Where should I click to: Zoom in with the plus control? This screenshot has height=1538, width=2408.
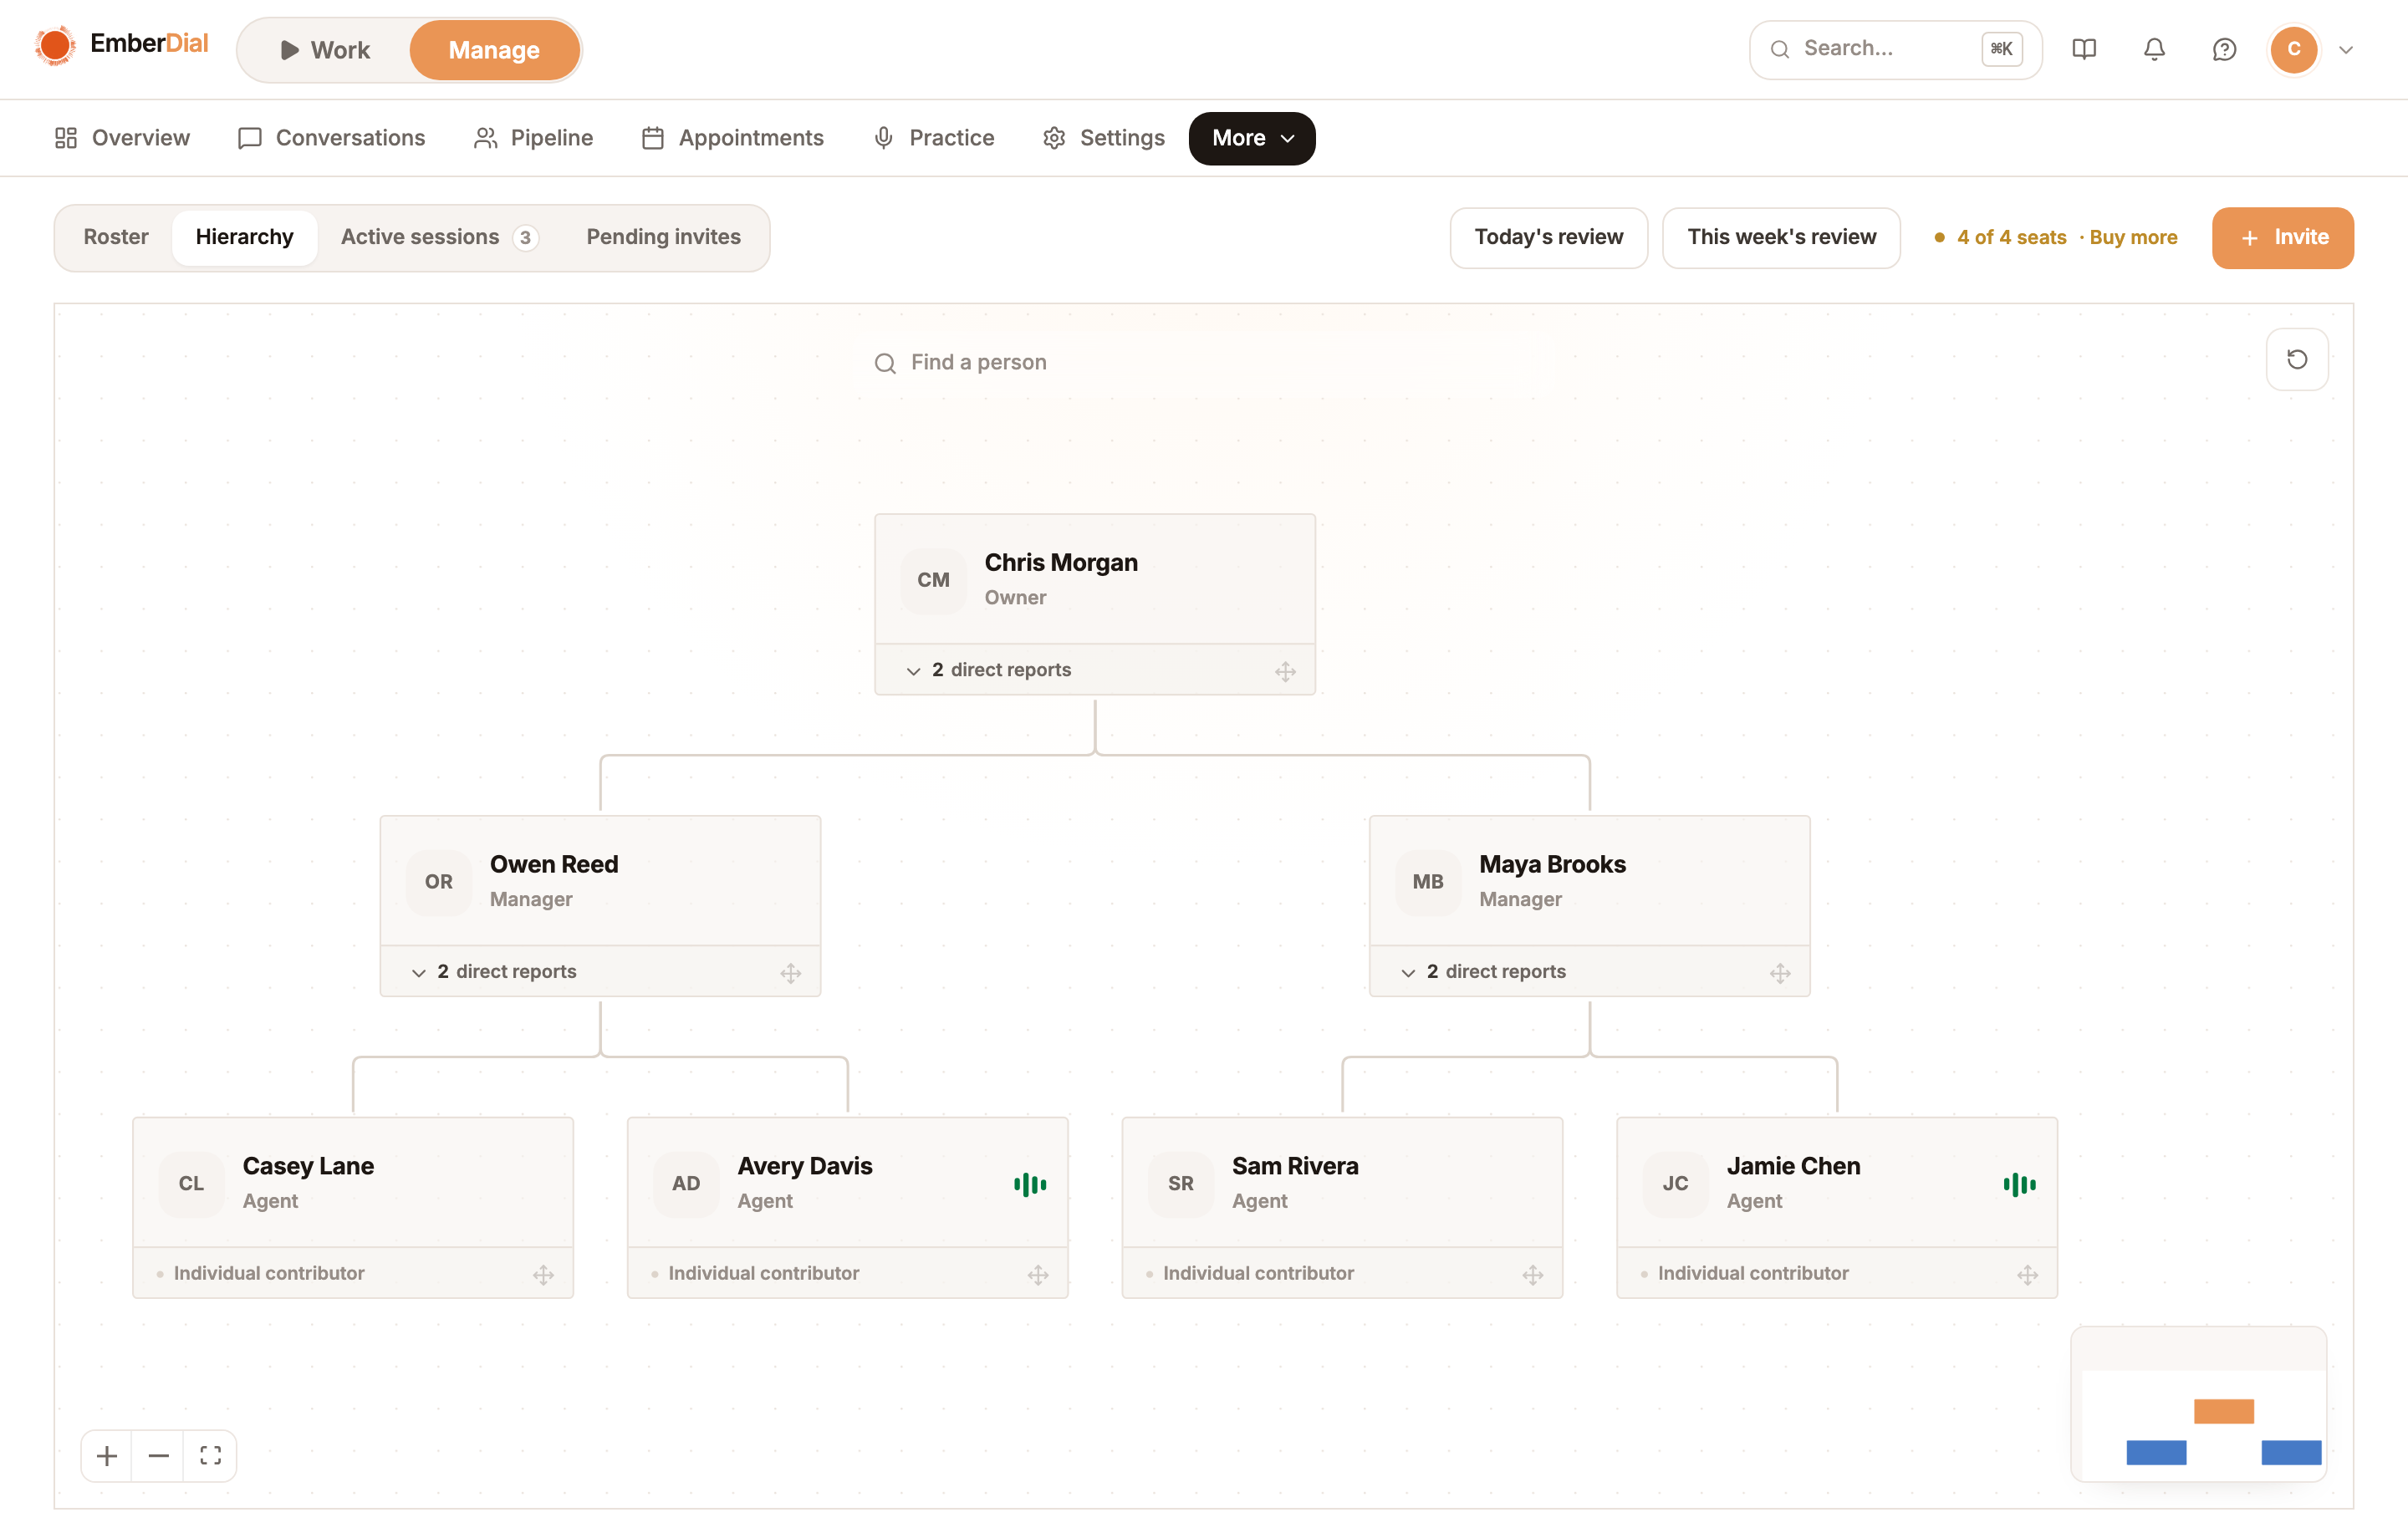click(x=107, y=1455)
